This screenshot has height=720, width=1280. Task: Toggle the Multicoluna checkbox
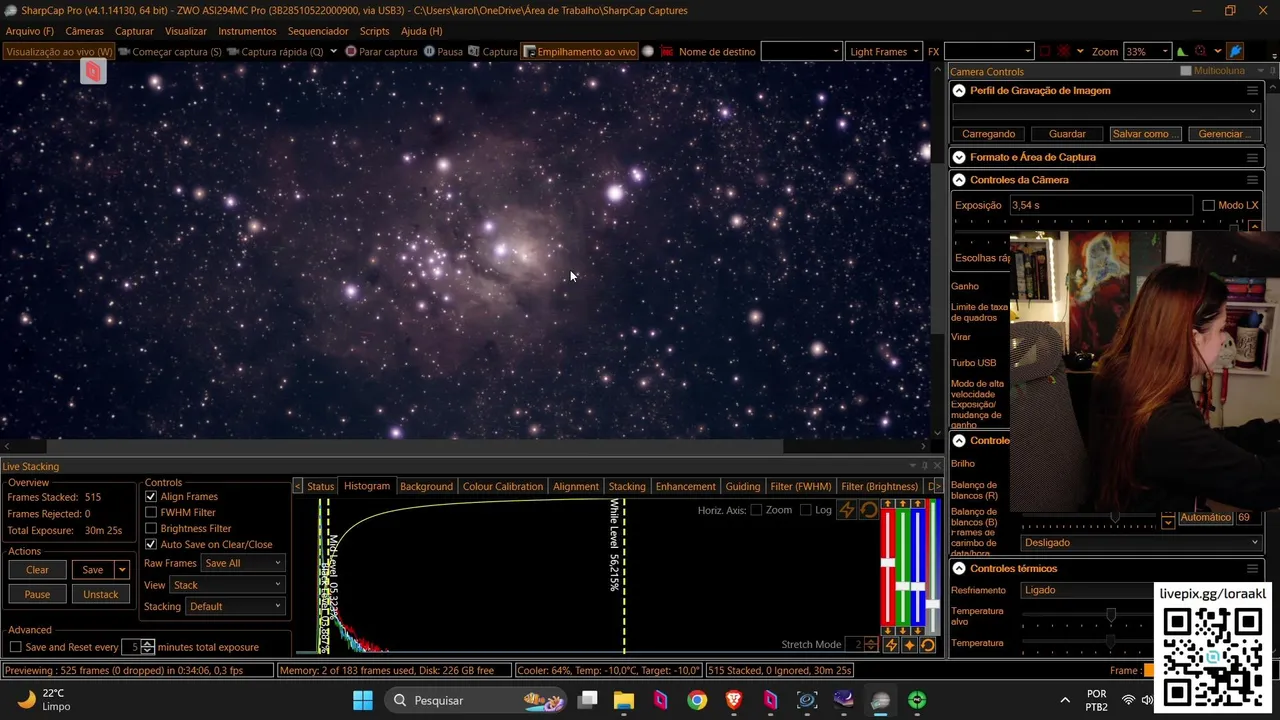[x=1186, y=72]
